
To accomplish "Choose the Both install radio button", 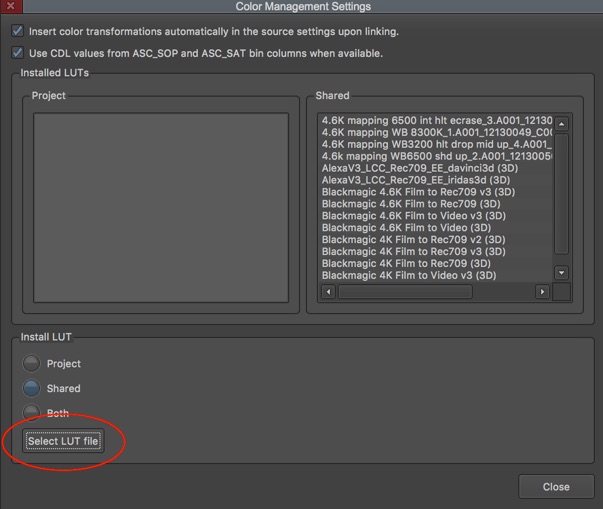I will pyautogui.click(x=32, y=412).
